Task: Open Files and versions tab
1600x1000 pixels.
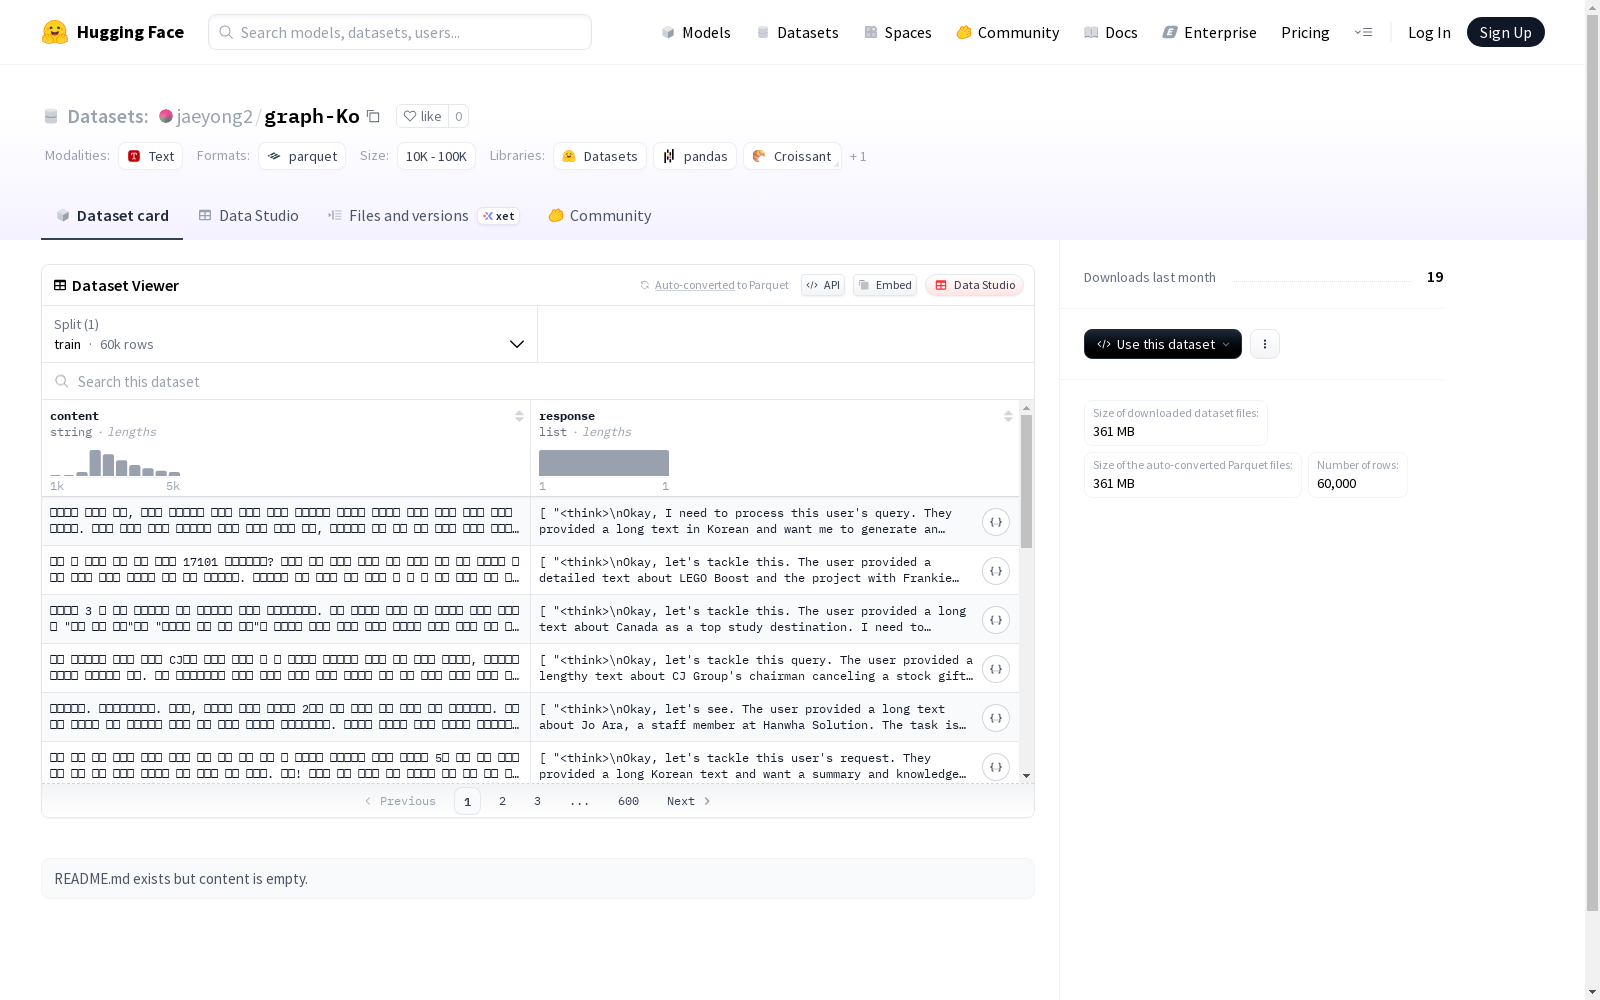Action: (x=423, y=216)
